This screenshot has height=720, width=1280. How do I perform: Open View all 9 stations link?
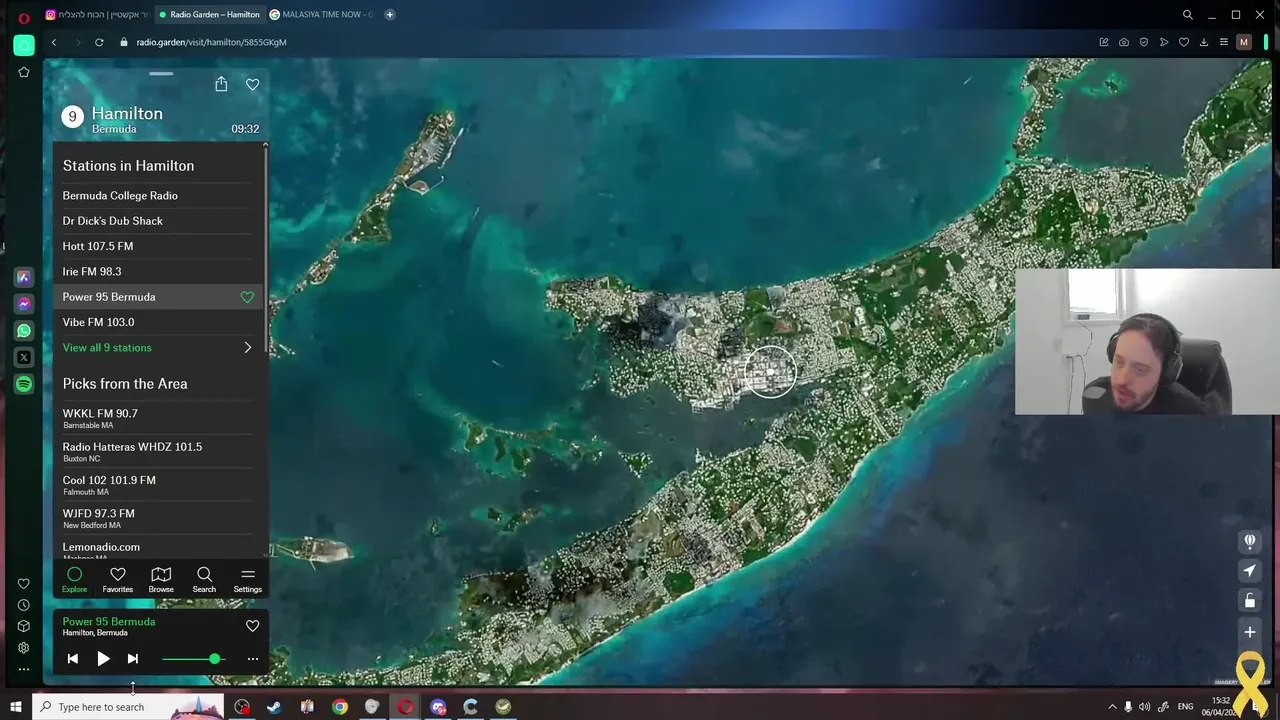click(x=107, y=348)
